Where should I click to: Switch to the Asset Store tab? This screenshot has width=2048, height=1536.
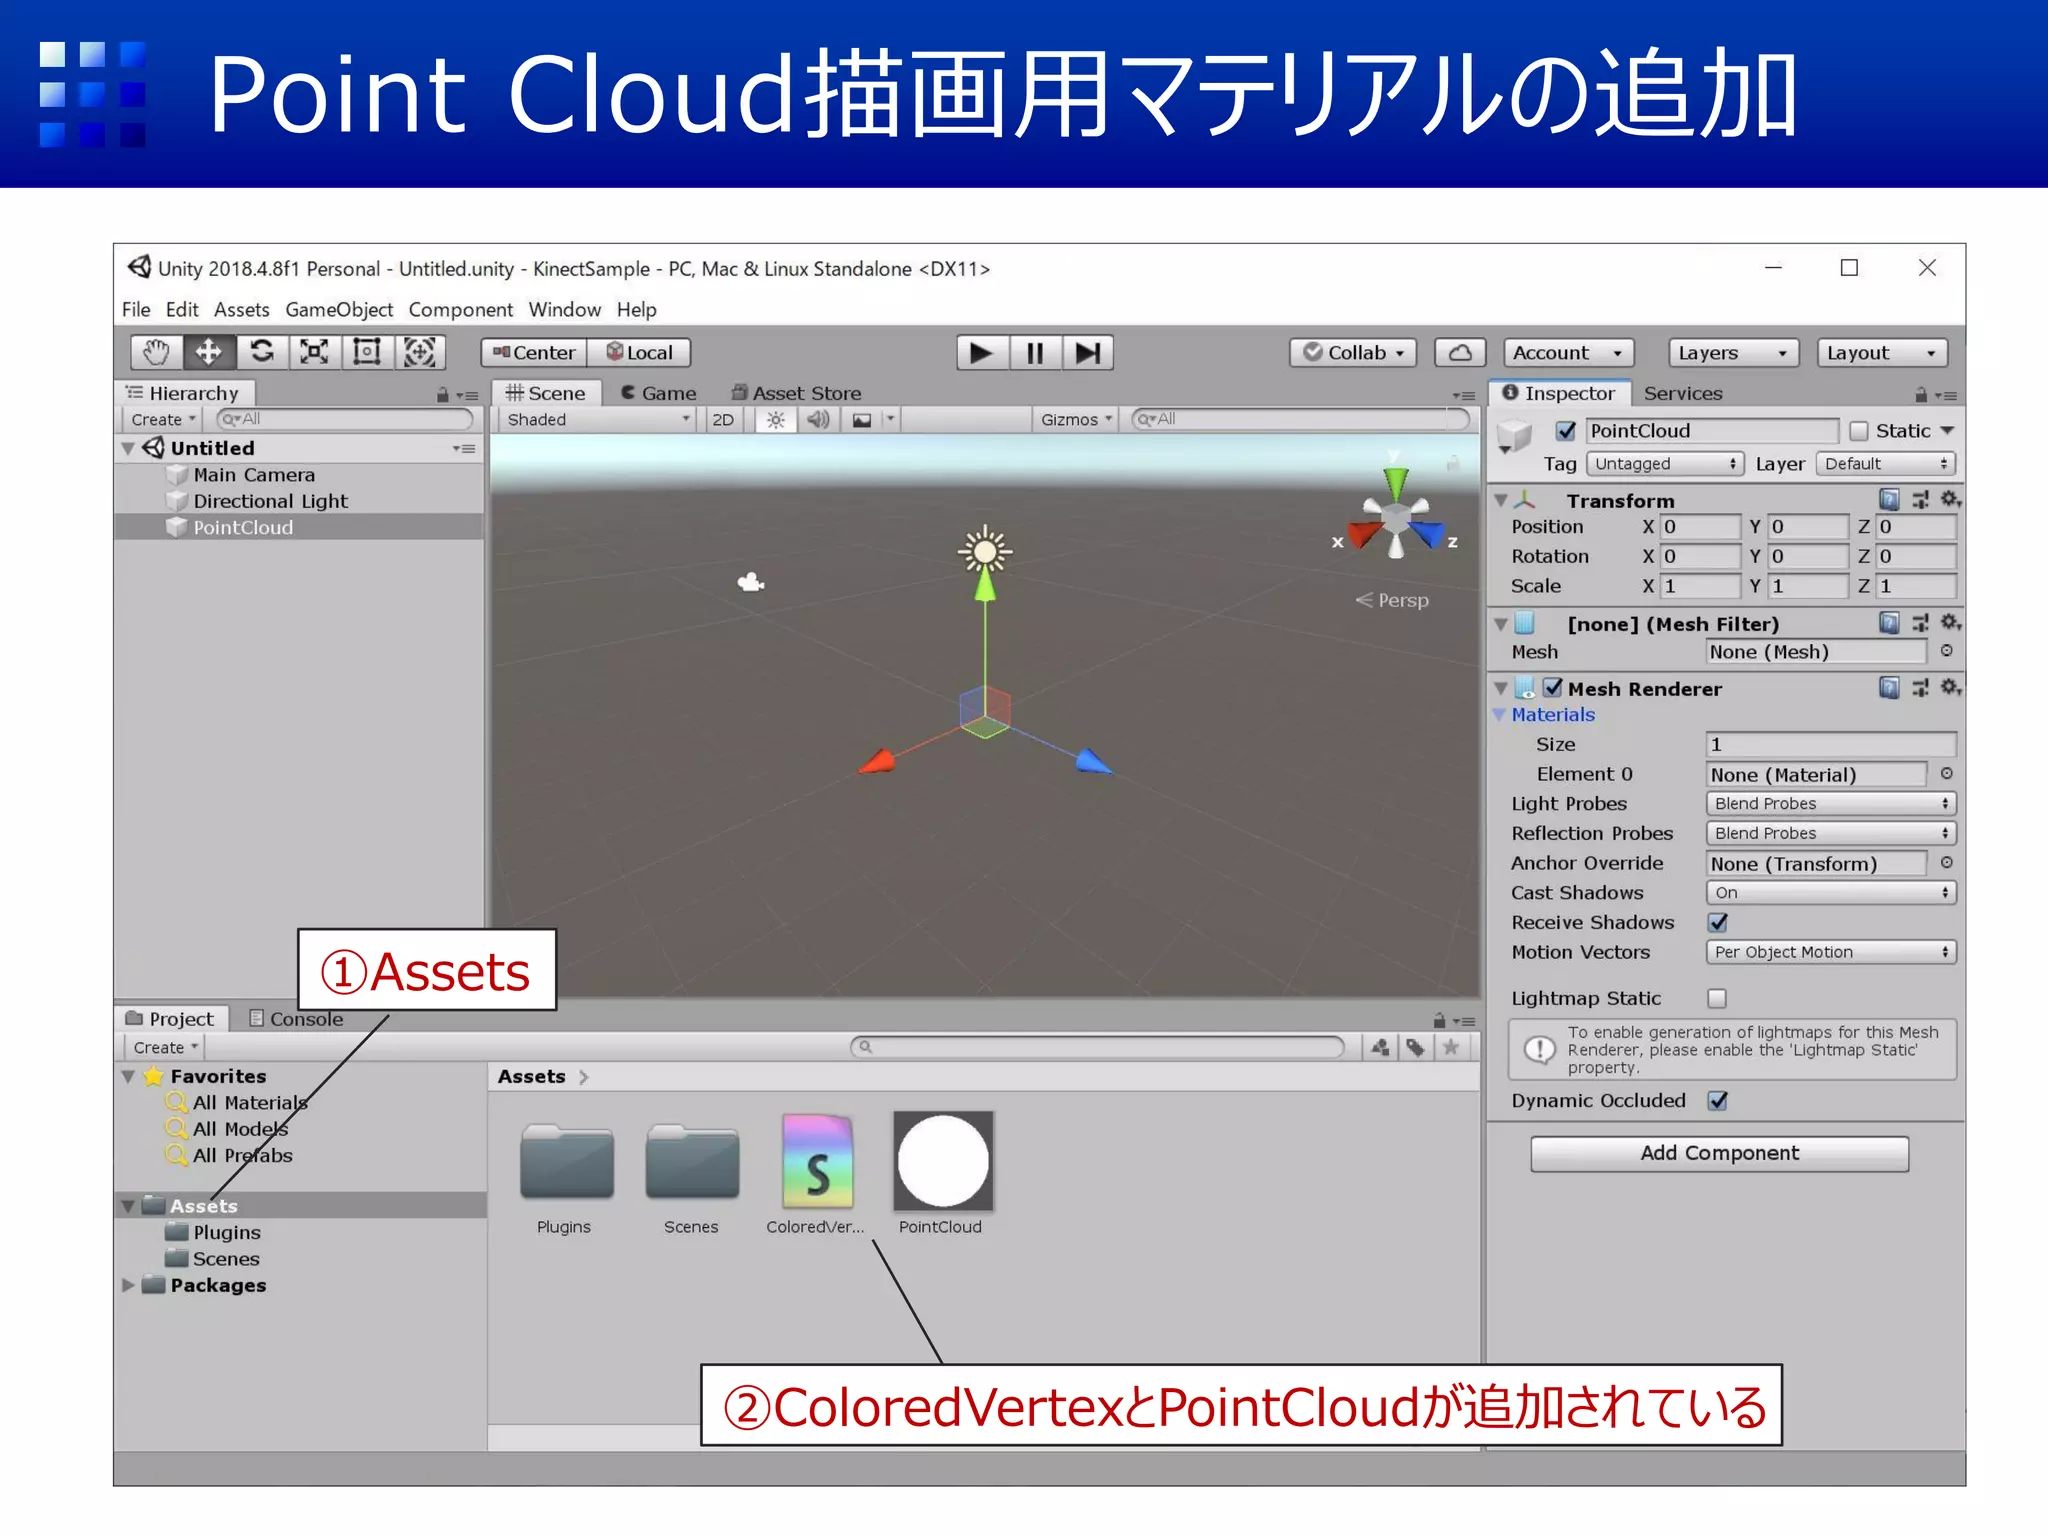[796, 393]
